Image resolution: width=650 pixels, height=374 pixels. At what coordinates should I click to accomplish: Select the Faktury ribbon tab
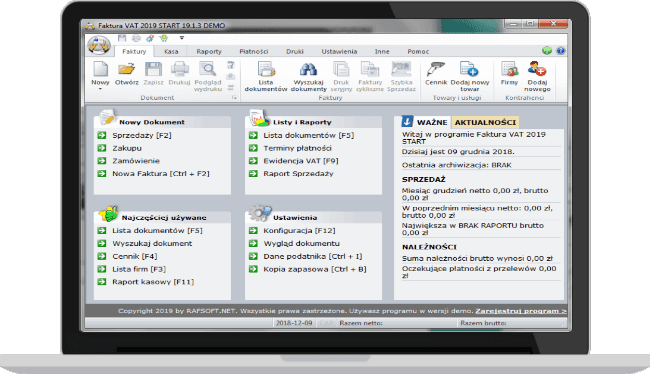[x=134, y=51]
